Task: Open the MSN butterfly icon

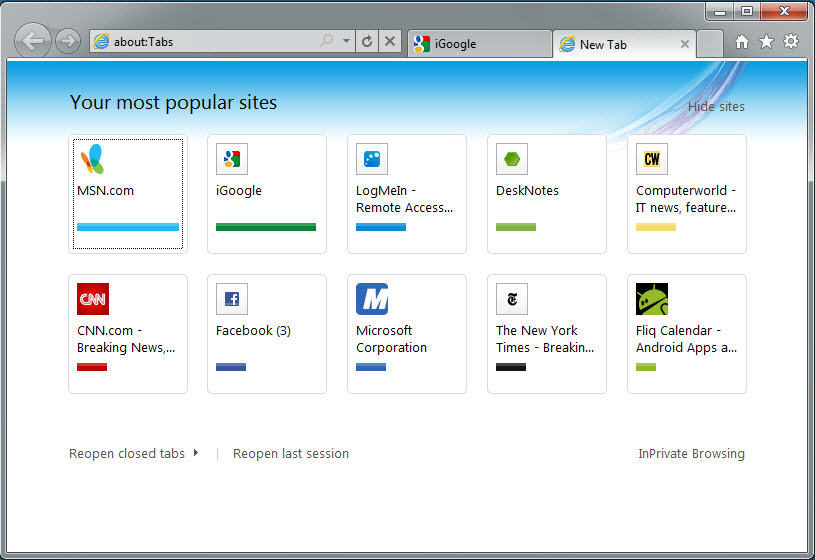Action: point(93,159)
